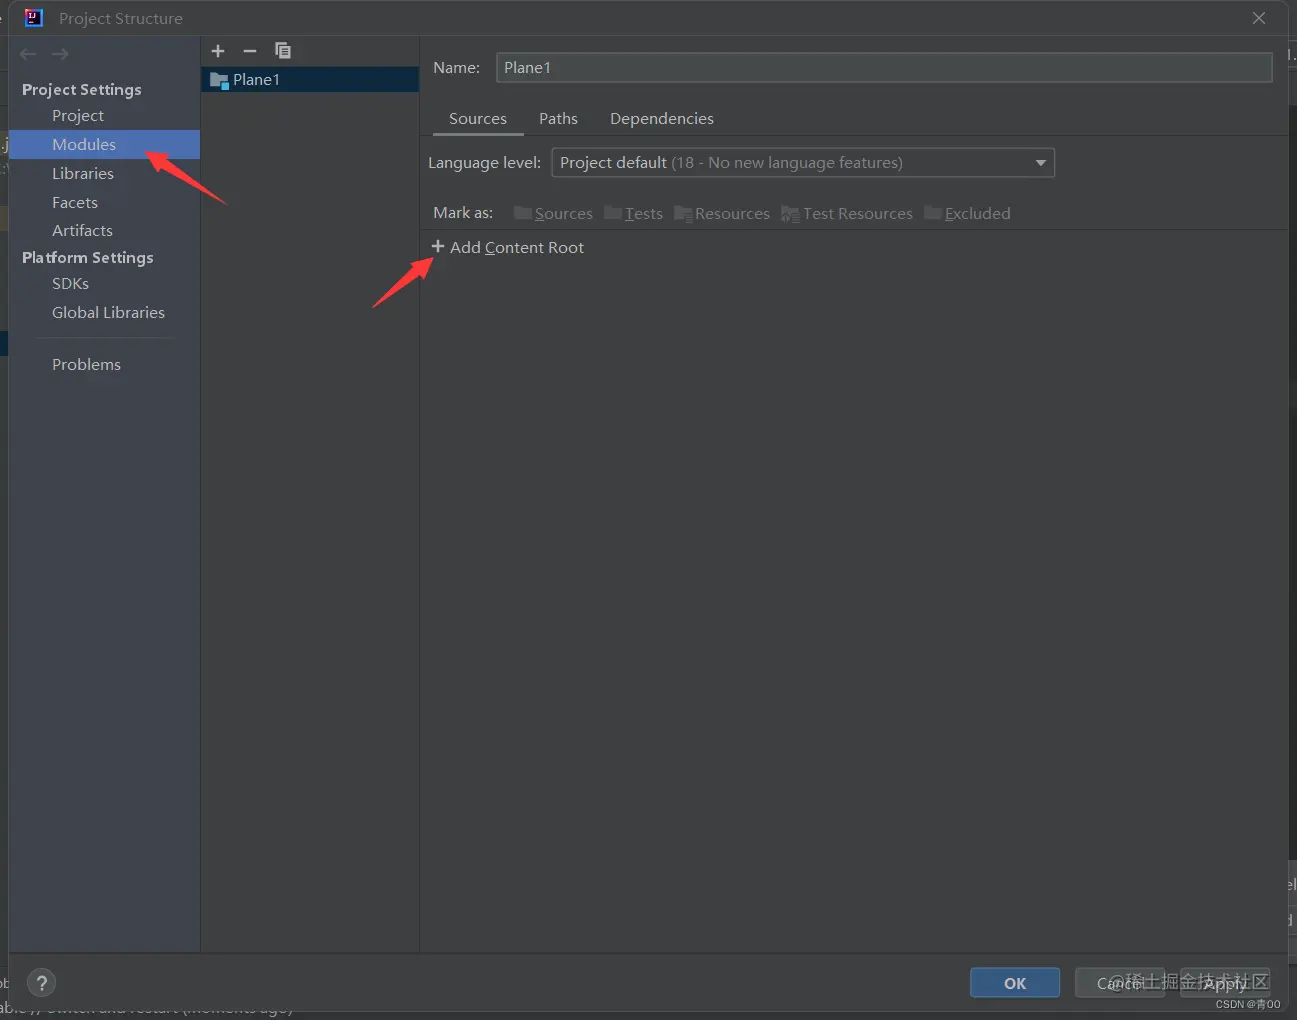Mark as Tests folder
Screen dimensions: 1297x1020
633,213
